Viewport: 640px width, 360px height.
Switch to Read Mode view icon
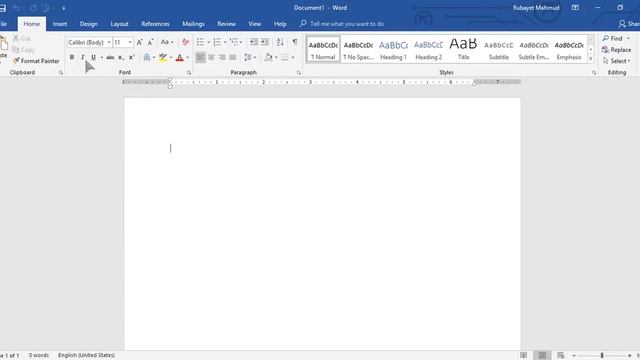524,356
